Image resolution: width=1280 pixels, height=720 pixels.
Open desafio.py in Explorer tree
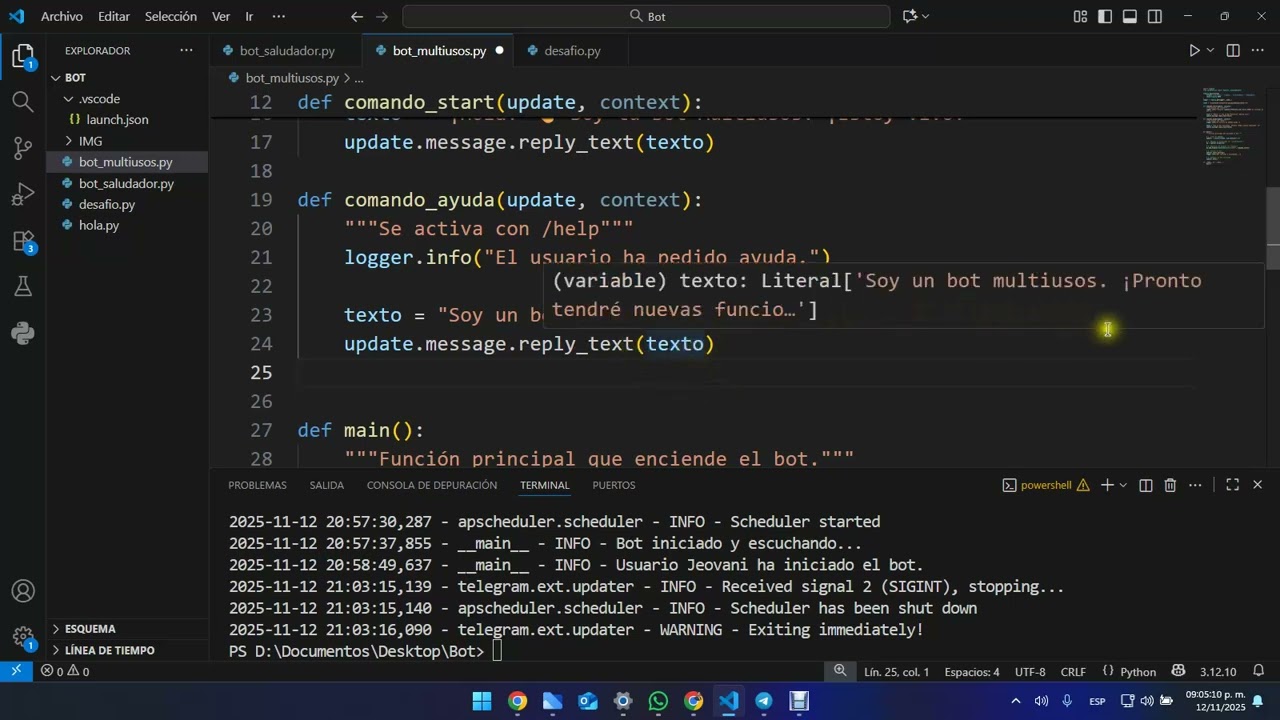point(127,204)
